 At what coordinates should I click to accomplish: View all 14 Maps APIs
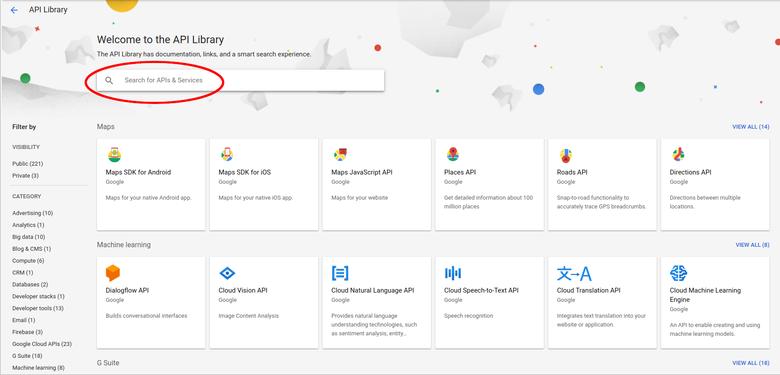[x=751, y=127]
